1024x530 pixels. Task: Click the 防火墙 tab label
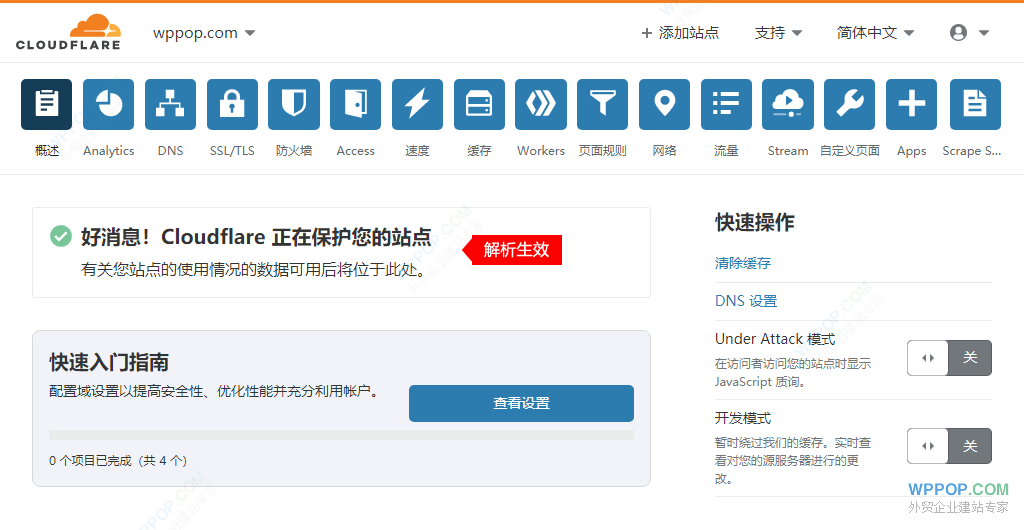click(x=294, y=151)
